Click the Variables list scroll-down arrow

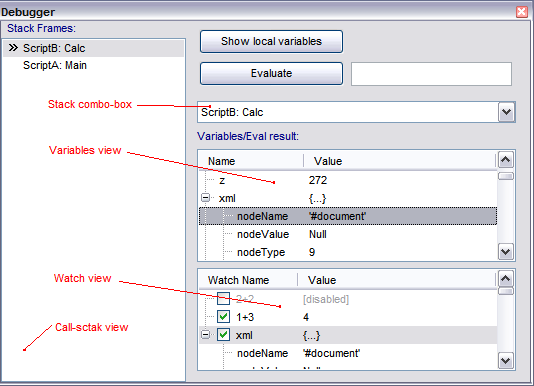tap(506, 252)
